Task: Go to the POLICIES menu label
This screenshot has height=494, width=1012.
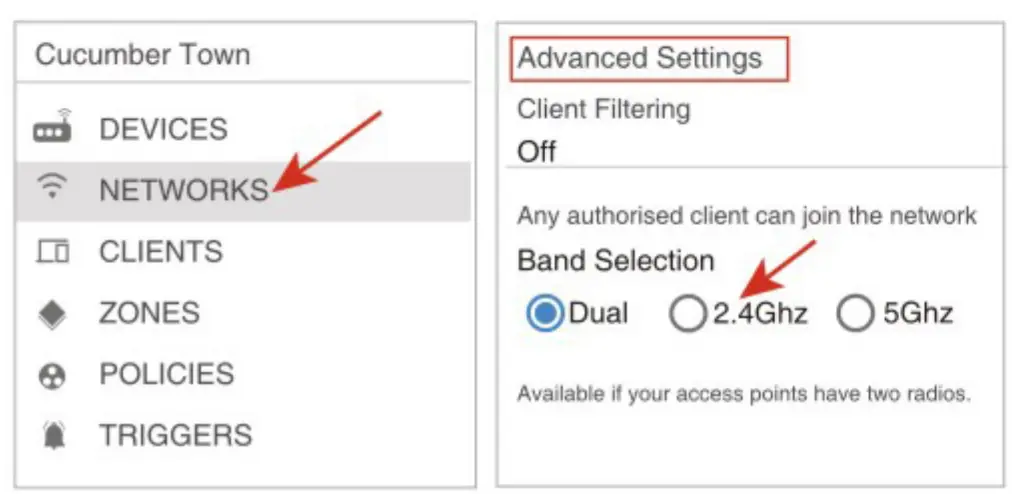Action: click(166, 375)
